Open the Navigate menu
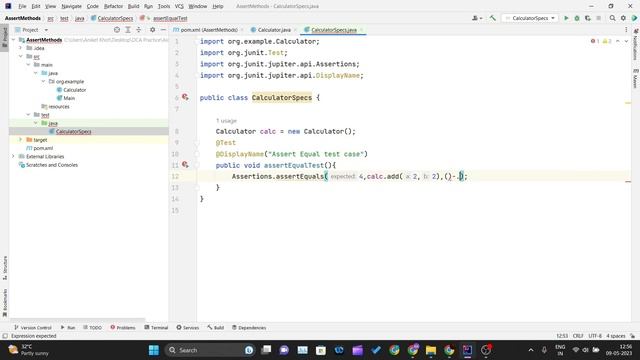 point(71,6)
